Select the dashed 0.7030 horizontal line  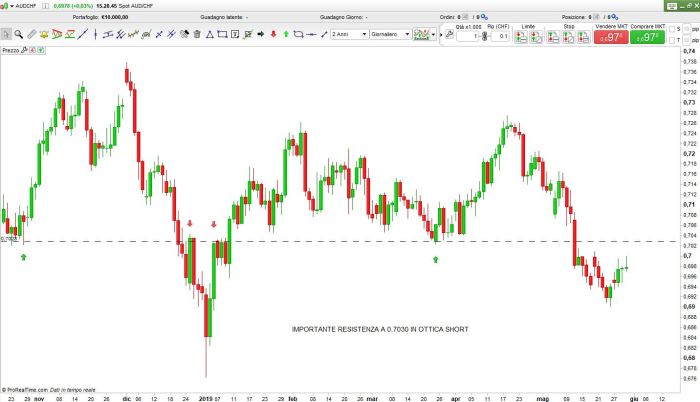[x=339, y=242]
